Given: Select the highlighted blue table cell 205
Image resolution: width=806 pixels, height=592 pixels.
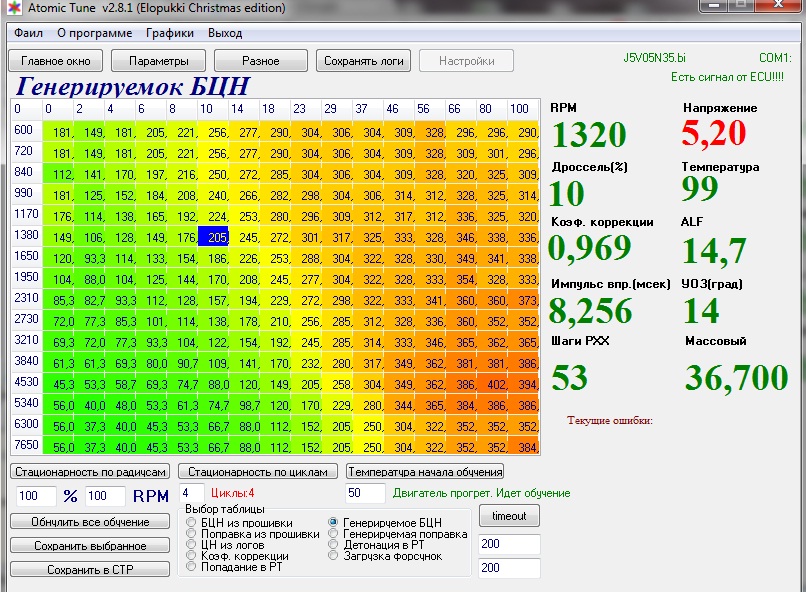Looking at the screenshot, I should [x=213, y=237].
